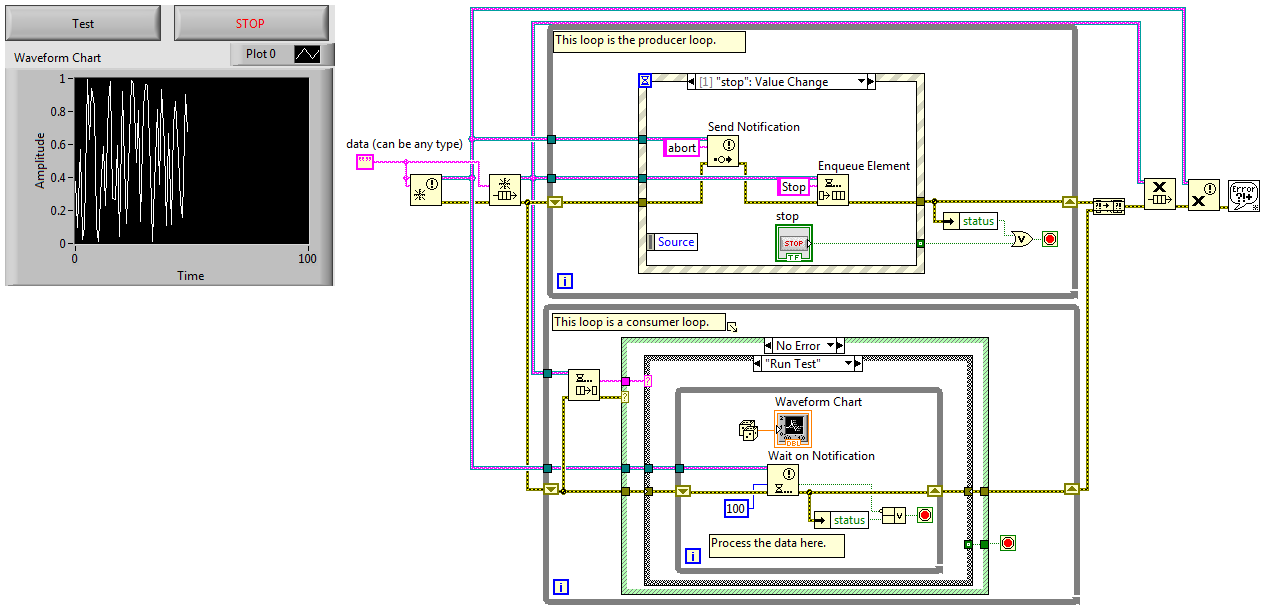The height and width of the screenshot is (610, 1265).
Task: Toggle the stop Boolean terminal in event case
Action: click(x=794, y=243)
